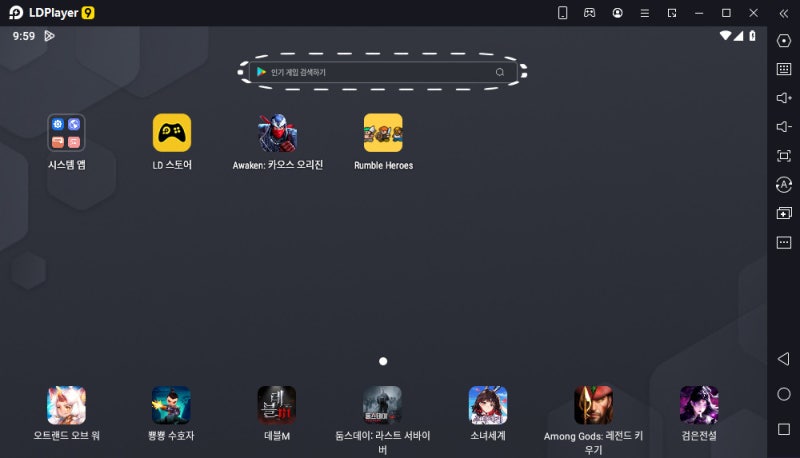Open 오트랜드 오브 워 game
800x458 pixels.
(x=66, y=405)
